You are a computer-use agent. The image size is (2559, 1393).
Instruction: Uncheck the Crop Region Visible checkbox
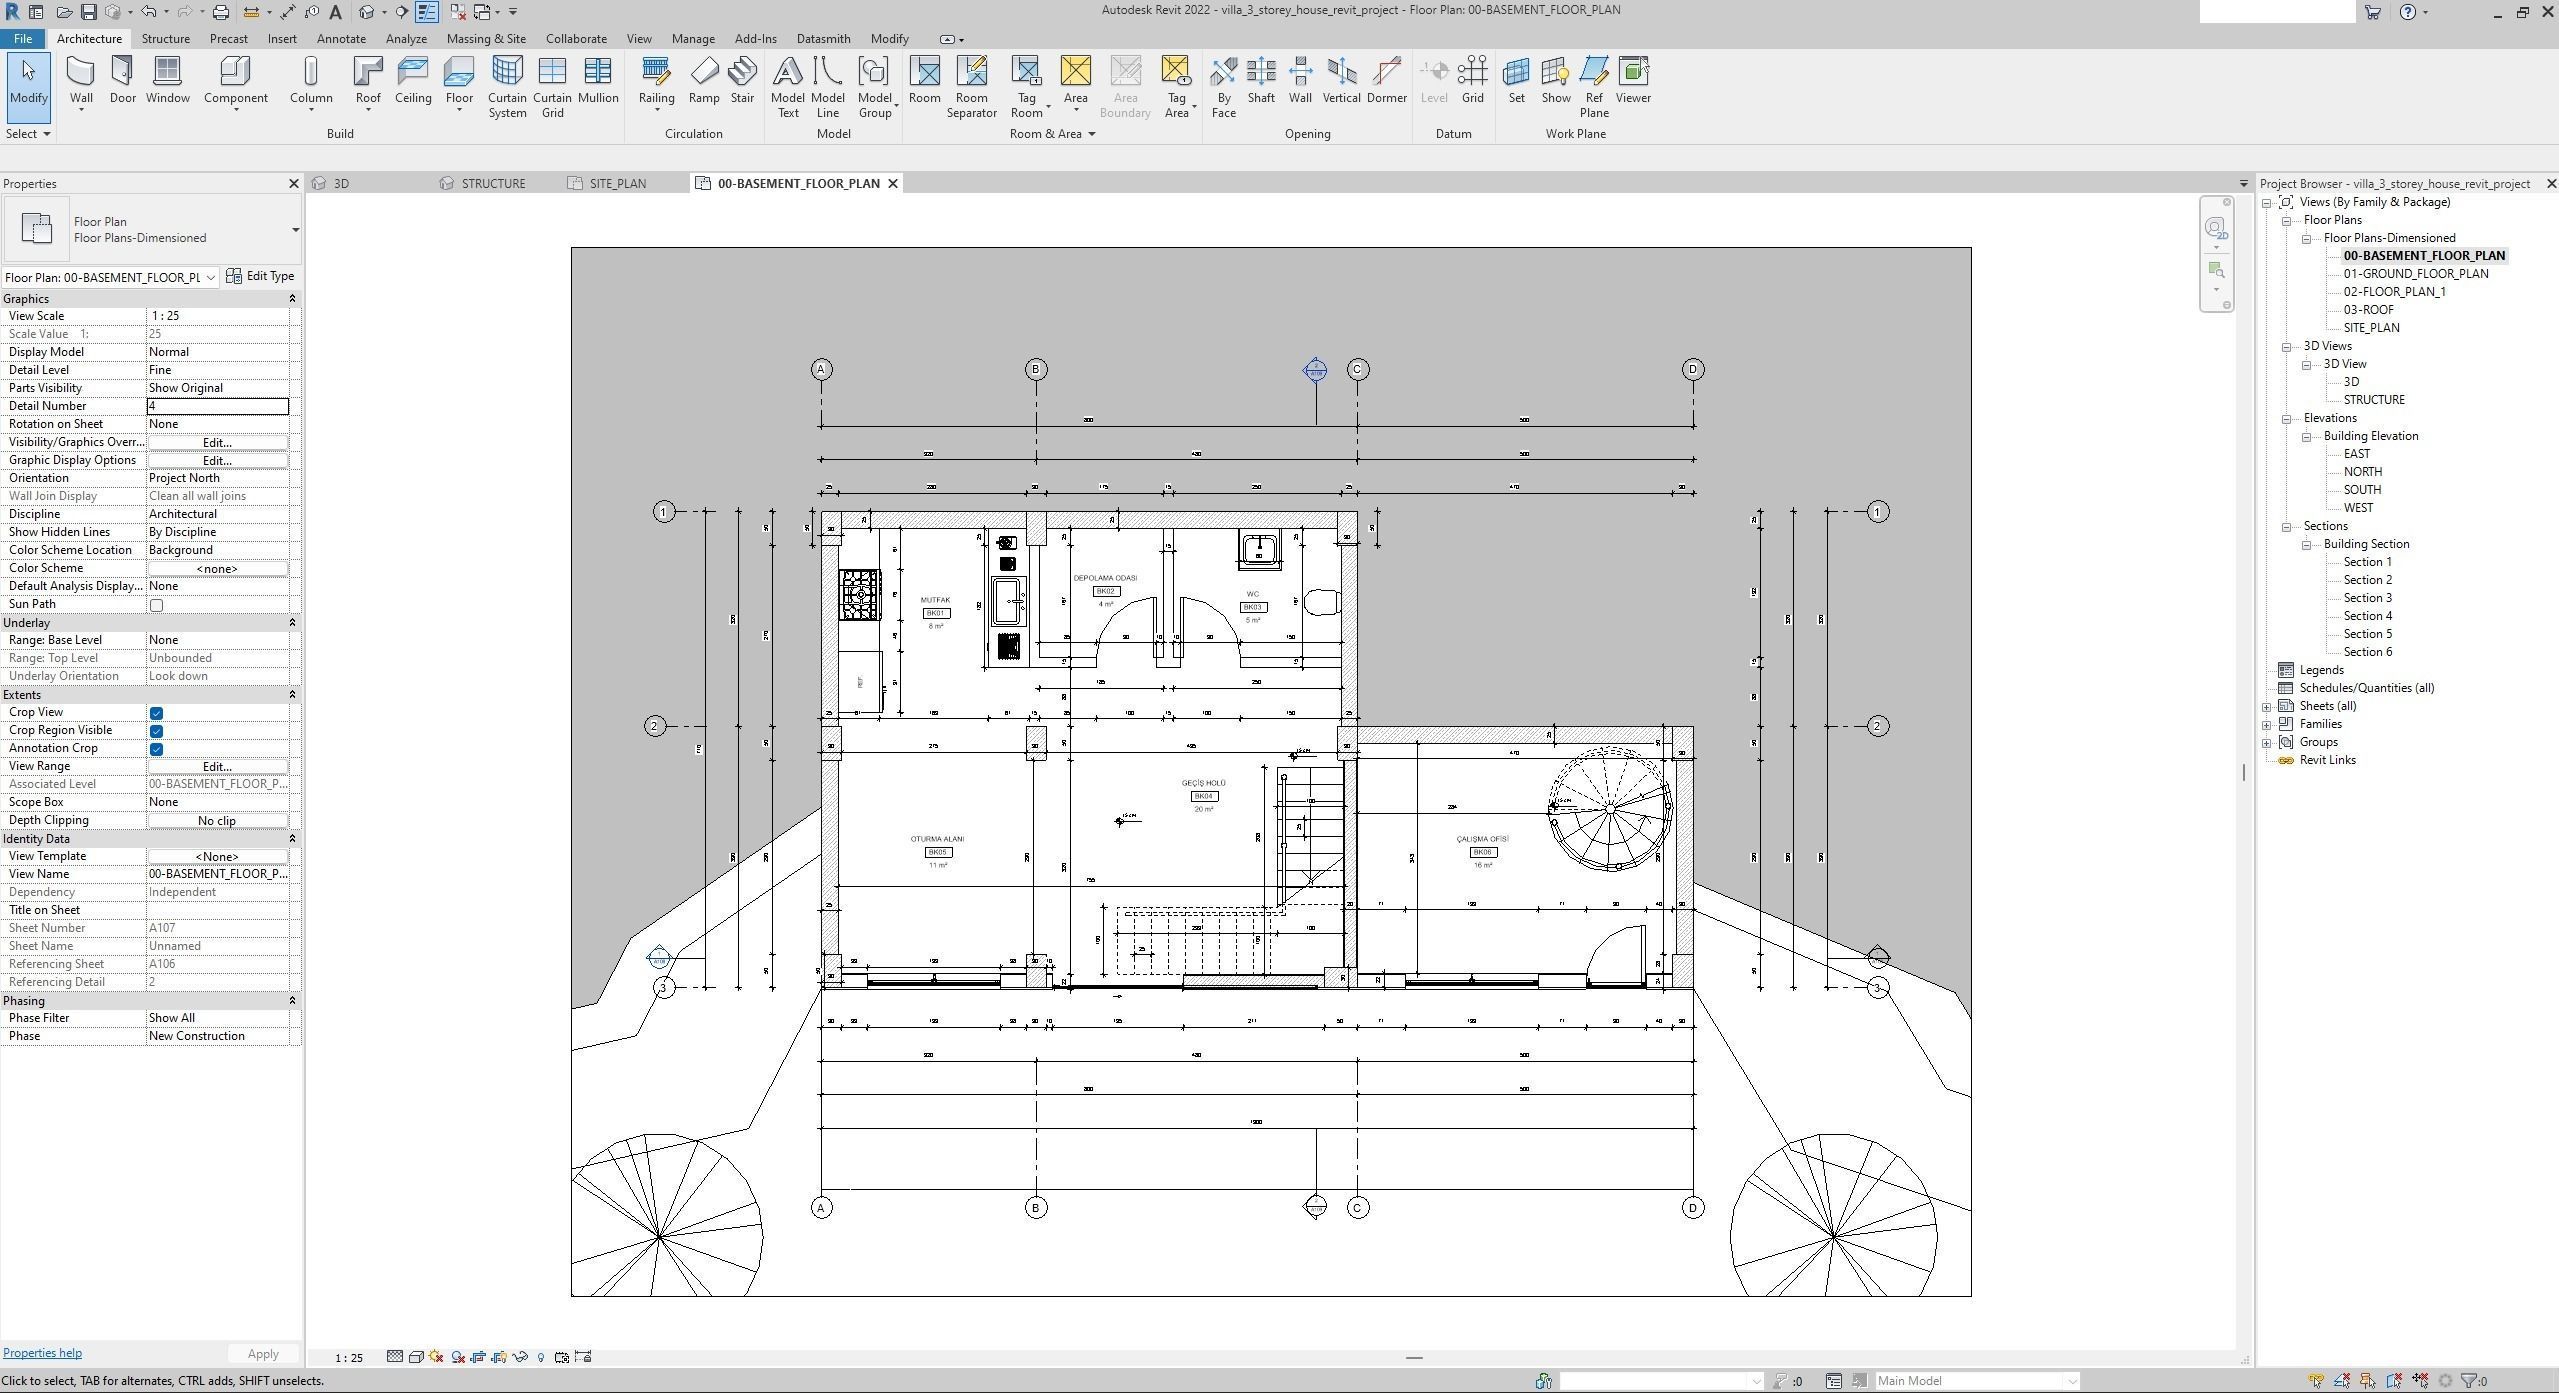(156, 731)
